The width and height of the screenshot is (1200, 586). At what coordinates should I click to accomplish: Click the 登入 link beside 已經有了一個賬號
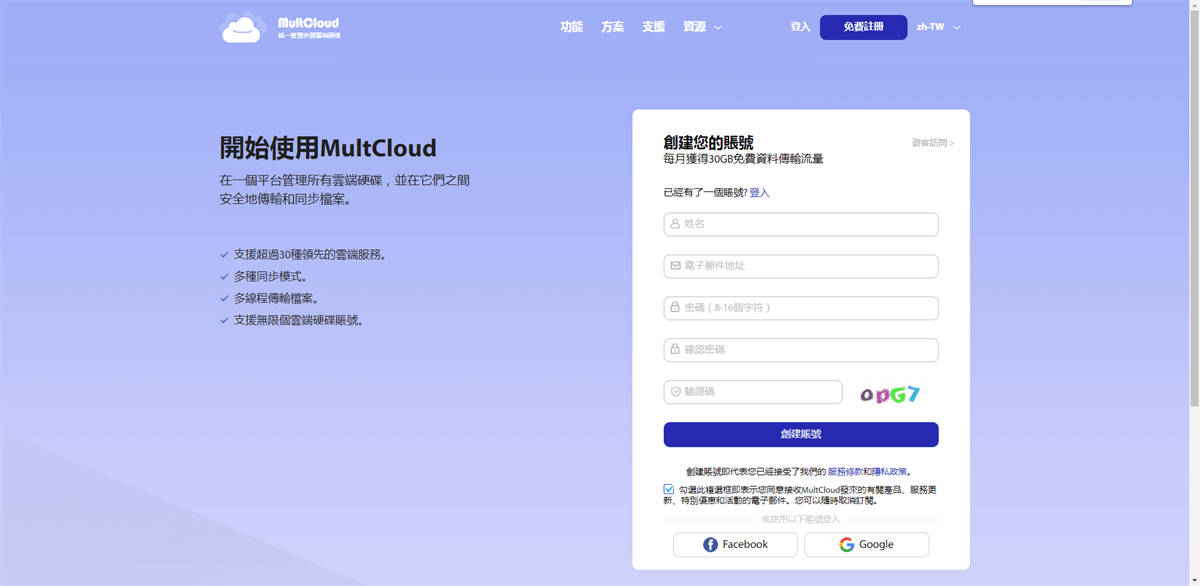[x=760, y=192]
